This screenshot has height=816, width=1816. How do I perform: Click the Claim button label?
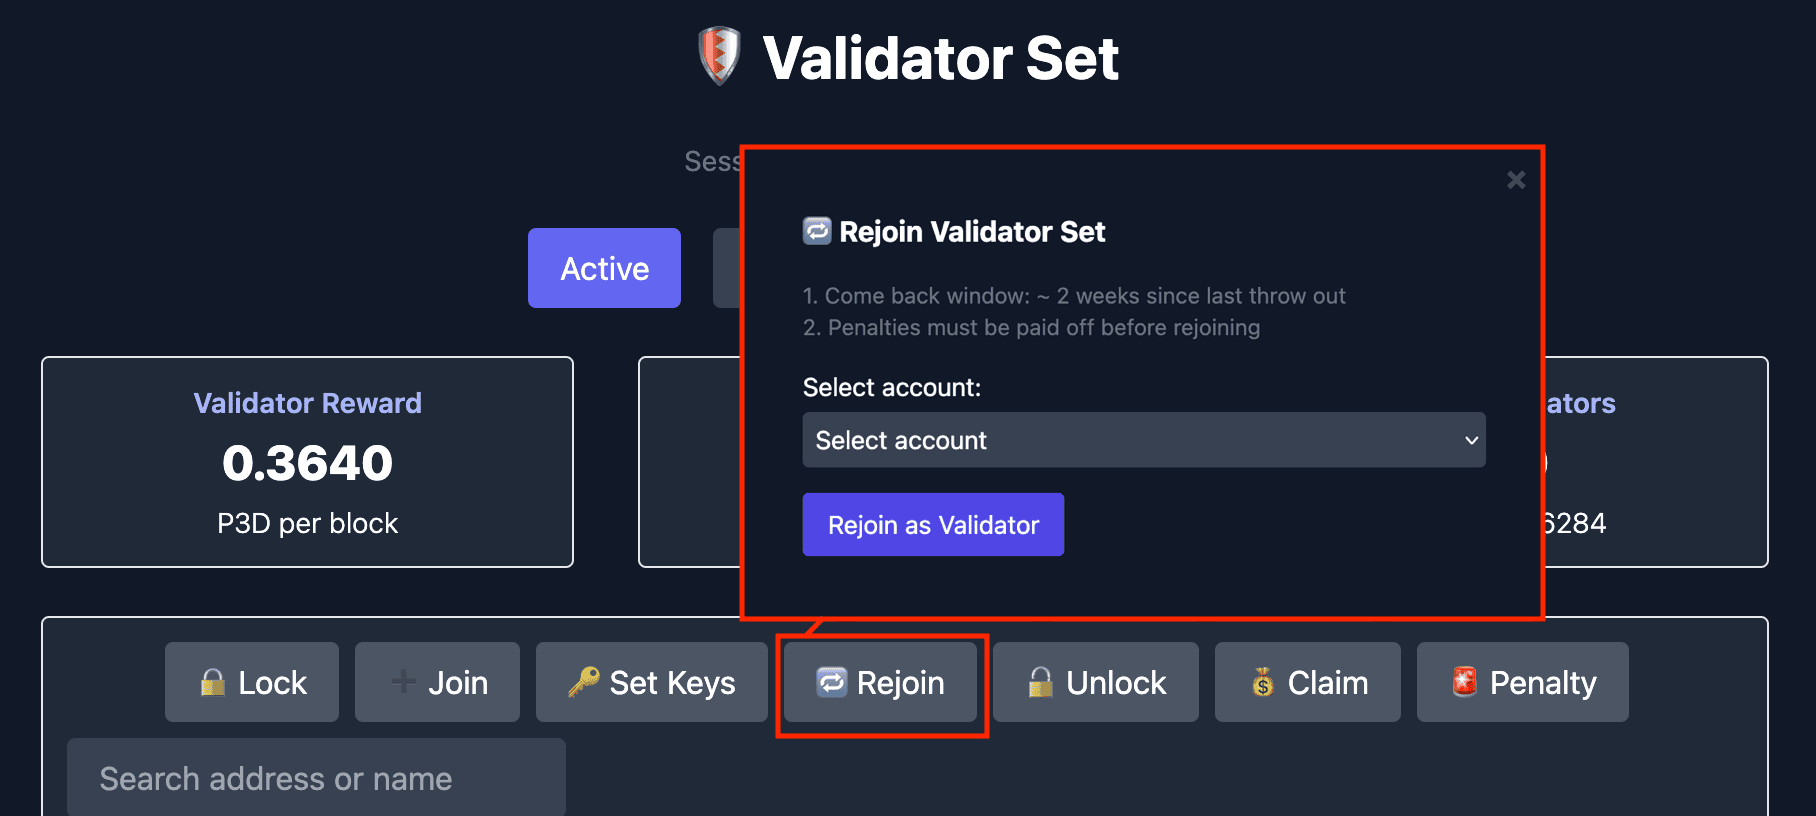(1328, 682)
